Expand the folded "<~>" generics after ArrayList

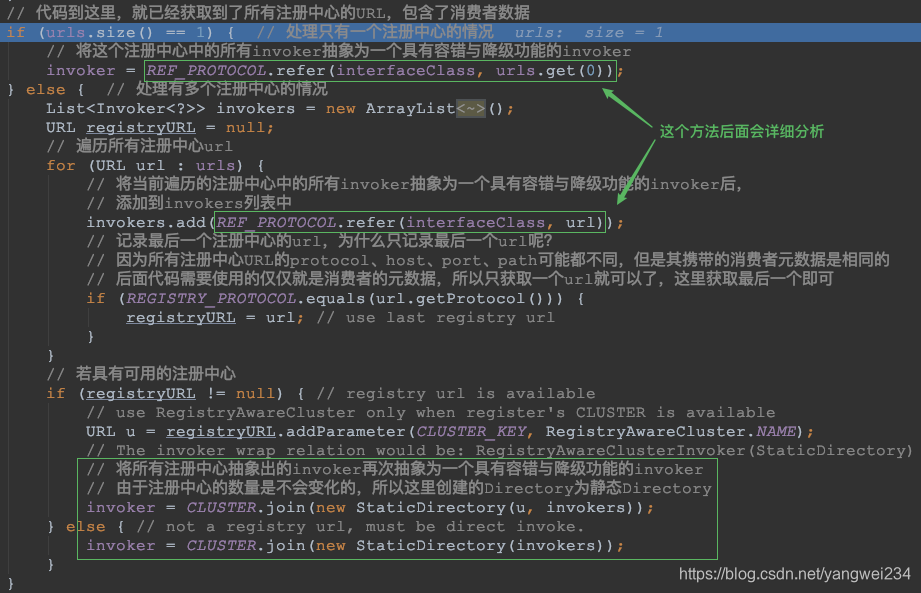(470, 109)
